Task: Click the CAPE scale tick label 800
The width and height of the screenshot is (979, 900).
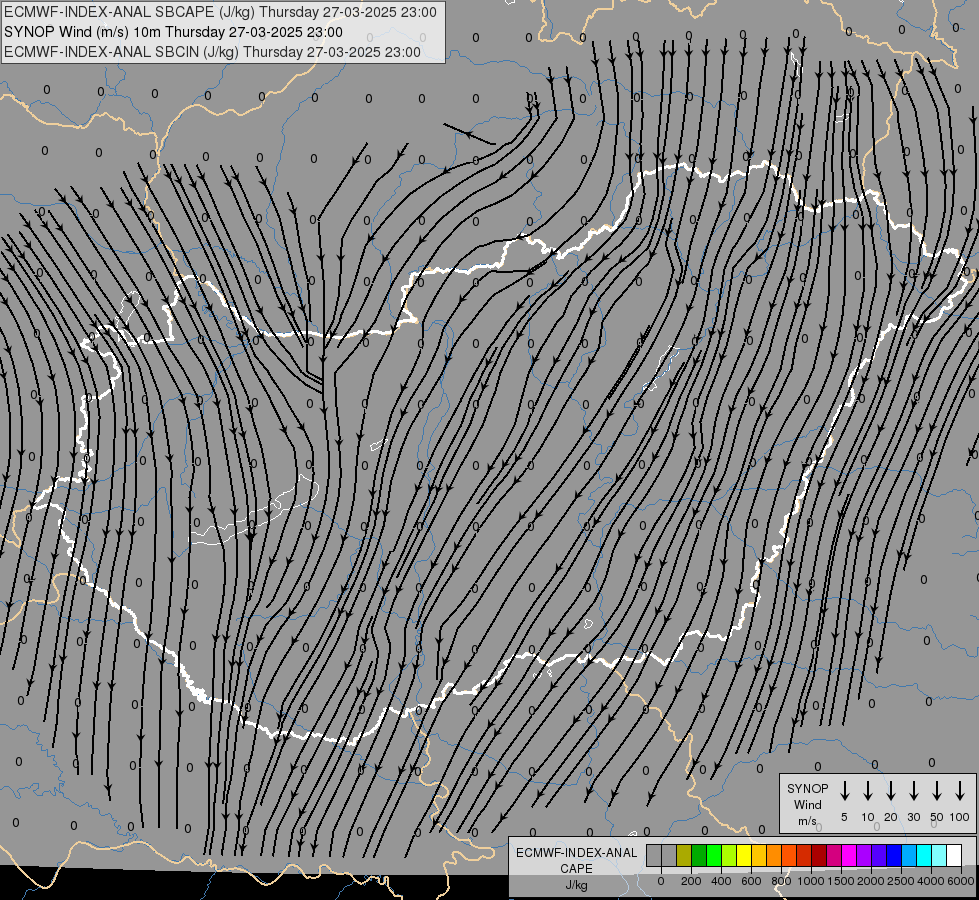Action: pyautogui.click(x=781, y=881)
